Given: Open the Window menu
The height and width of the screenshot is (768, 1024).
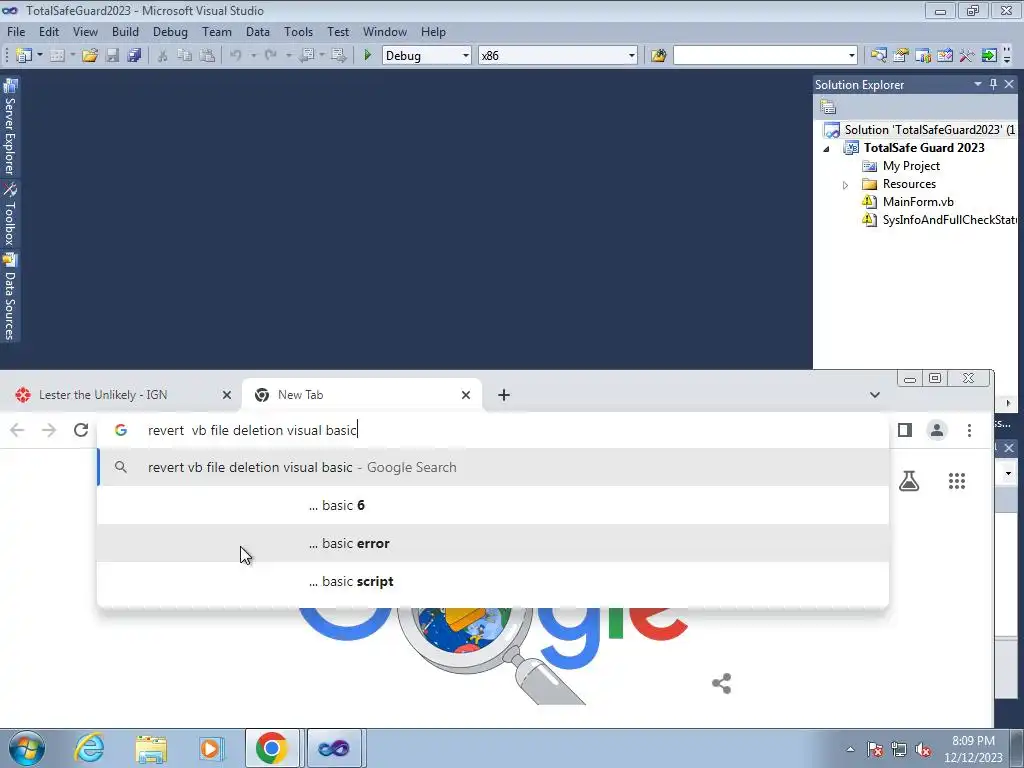Looking at the screenshot, I should click(x=385, y=31).
